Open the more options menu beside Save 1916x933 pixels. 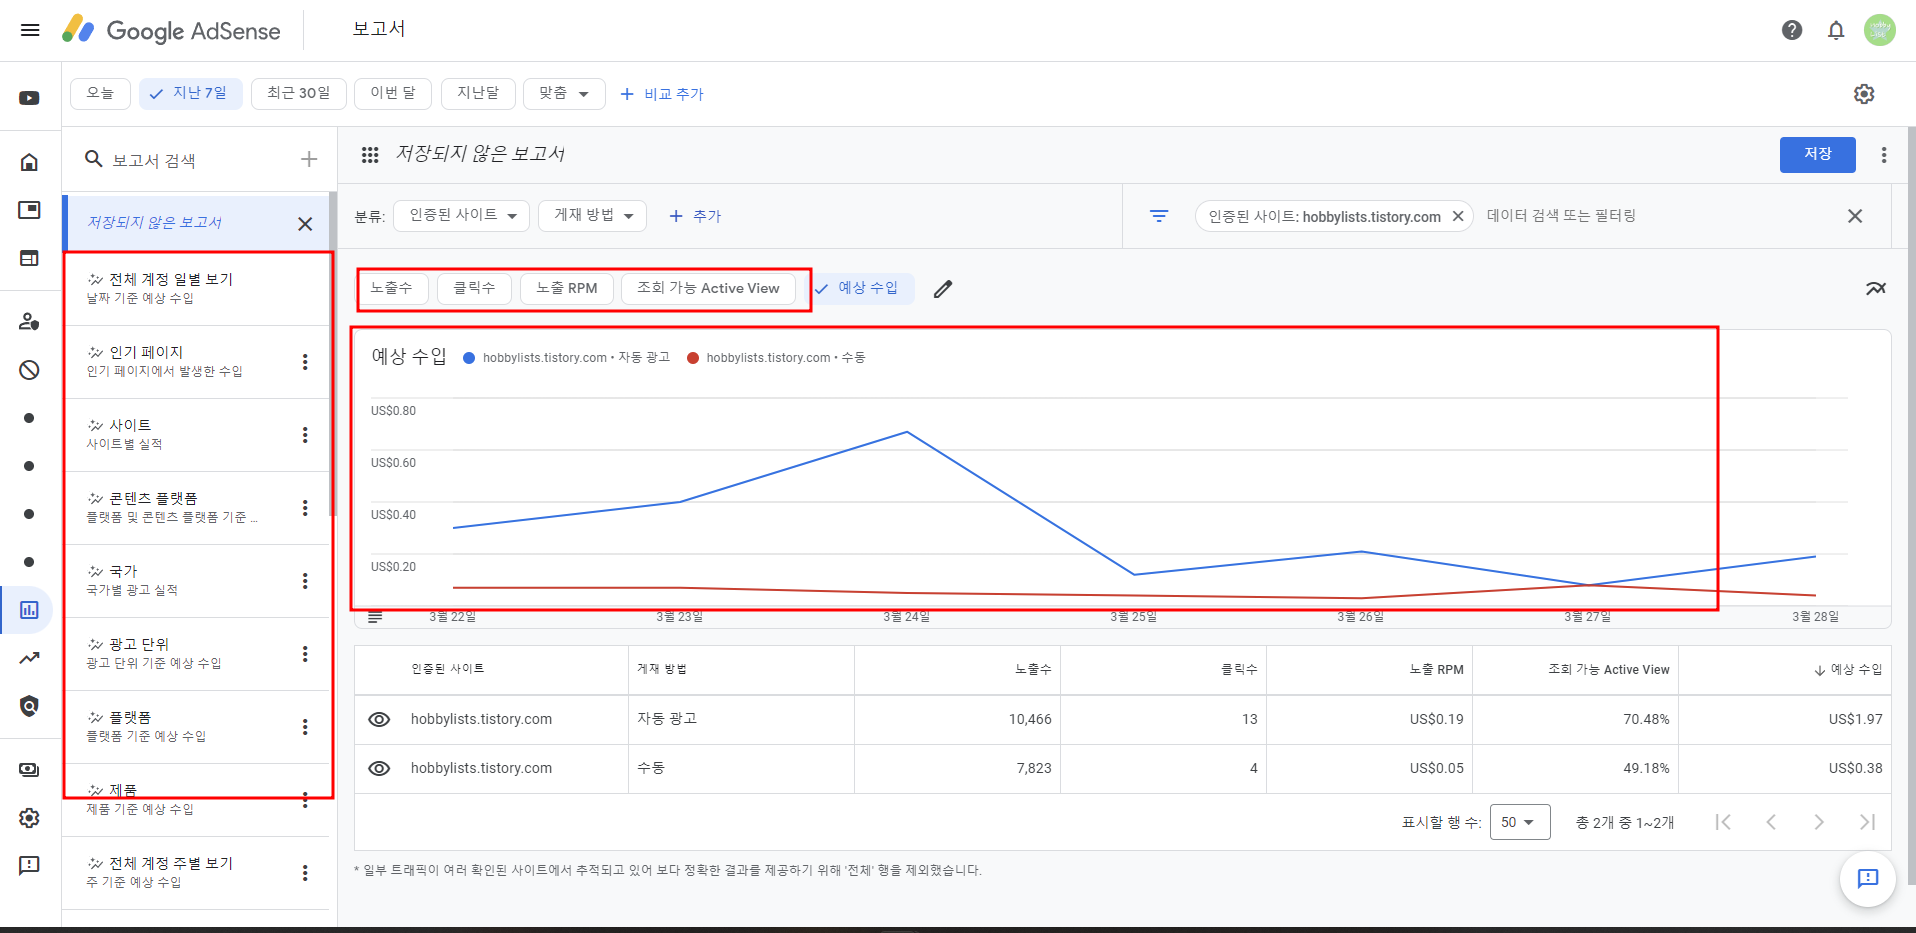click(1884, 155)
